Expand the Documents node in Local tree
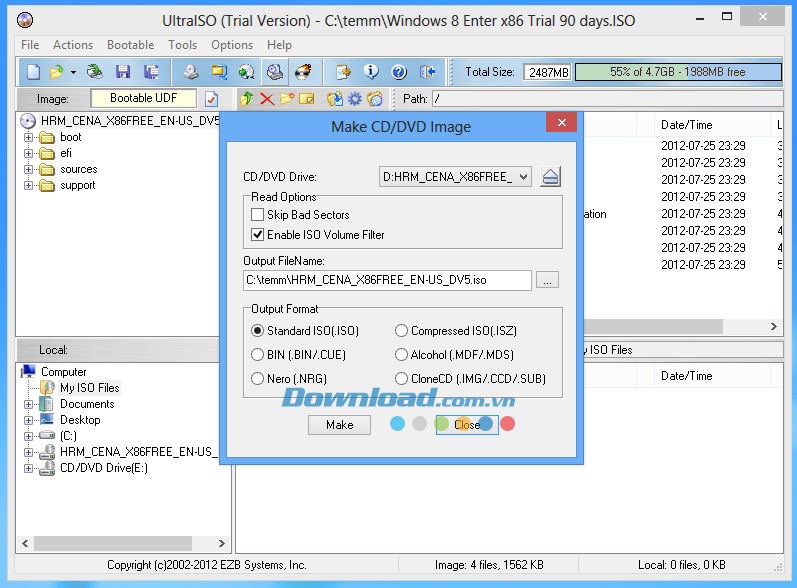This screenshot has width=797, height=588. click(x=29, y=405)
